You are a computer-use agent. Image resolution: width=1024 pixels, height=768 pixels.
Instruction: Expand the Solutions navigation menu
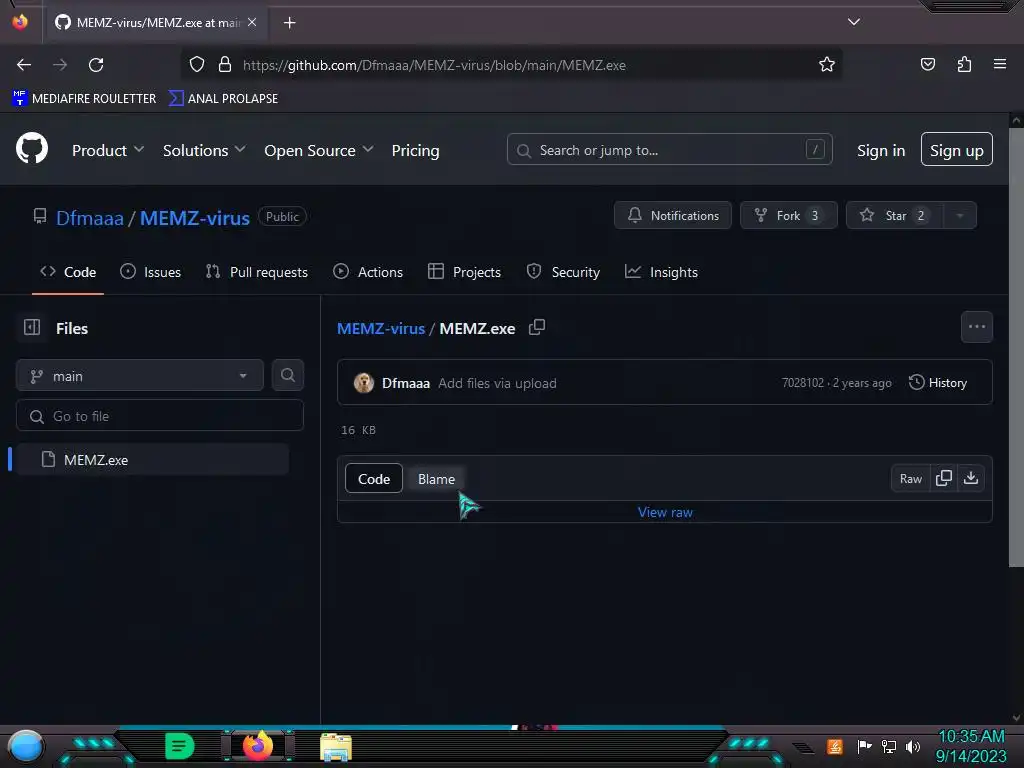[x=204, y=150]
